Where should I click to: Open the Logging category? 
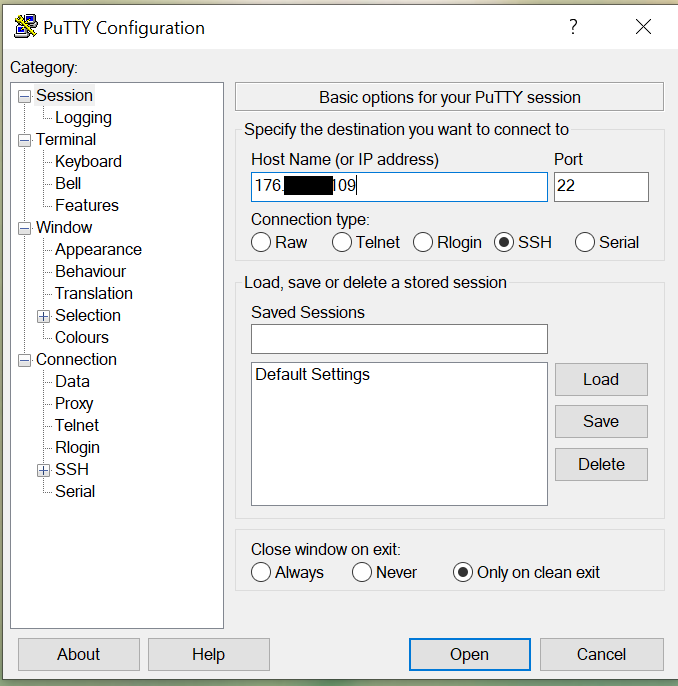(x=83, y=118)
